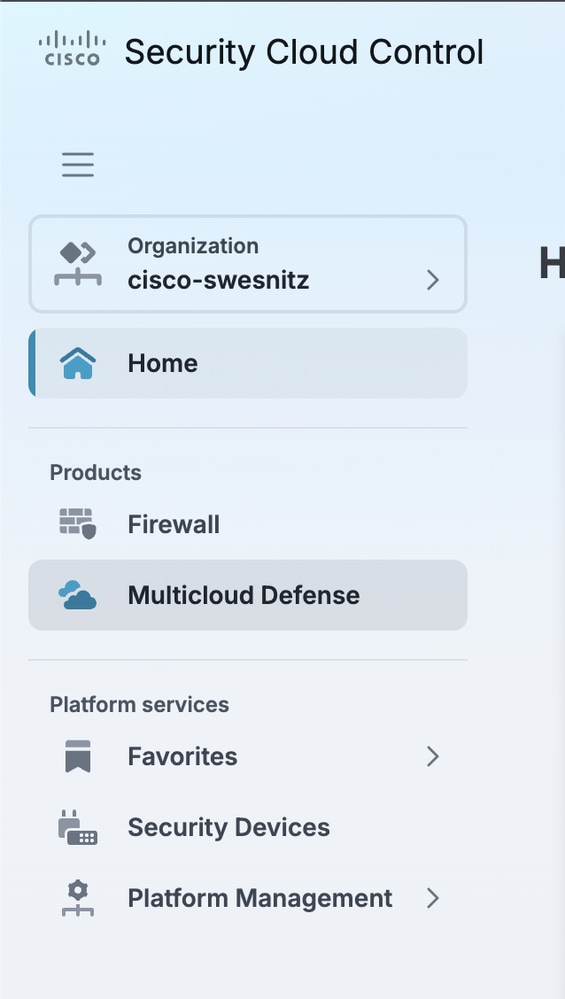Image resolution: width=565 pixels, height=999 pixels.
Task: Click the Platform Management gear icon
Action: pyautogui.click(x=78, y=898)
